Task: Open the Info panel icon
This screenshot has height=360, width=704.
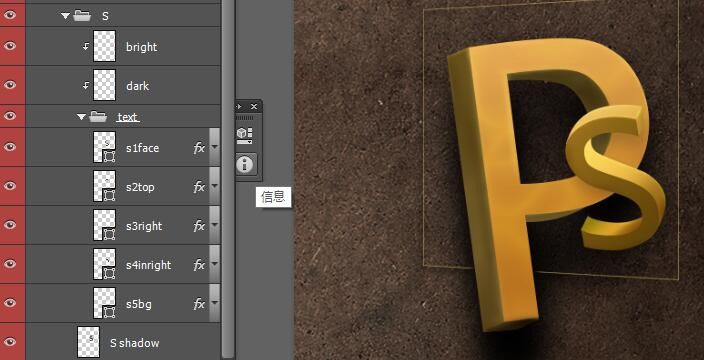Action: click(x=245, y=165)
